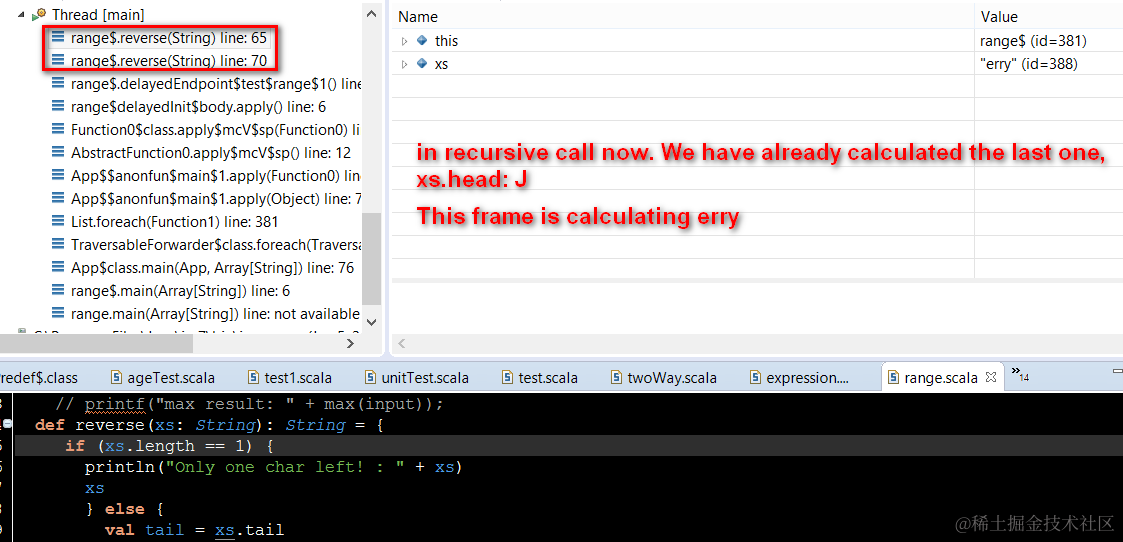Select stack frame range$.reverse(String) line: 65
This screenshot has height=542, width=1123.
point(170,37)
